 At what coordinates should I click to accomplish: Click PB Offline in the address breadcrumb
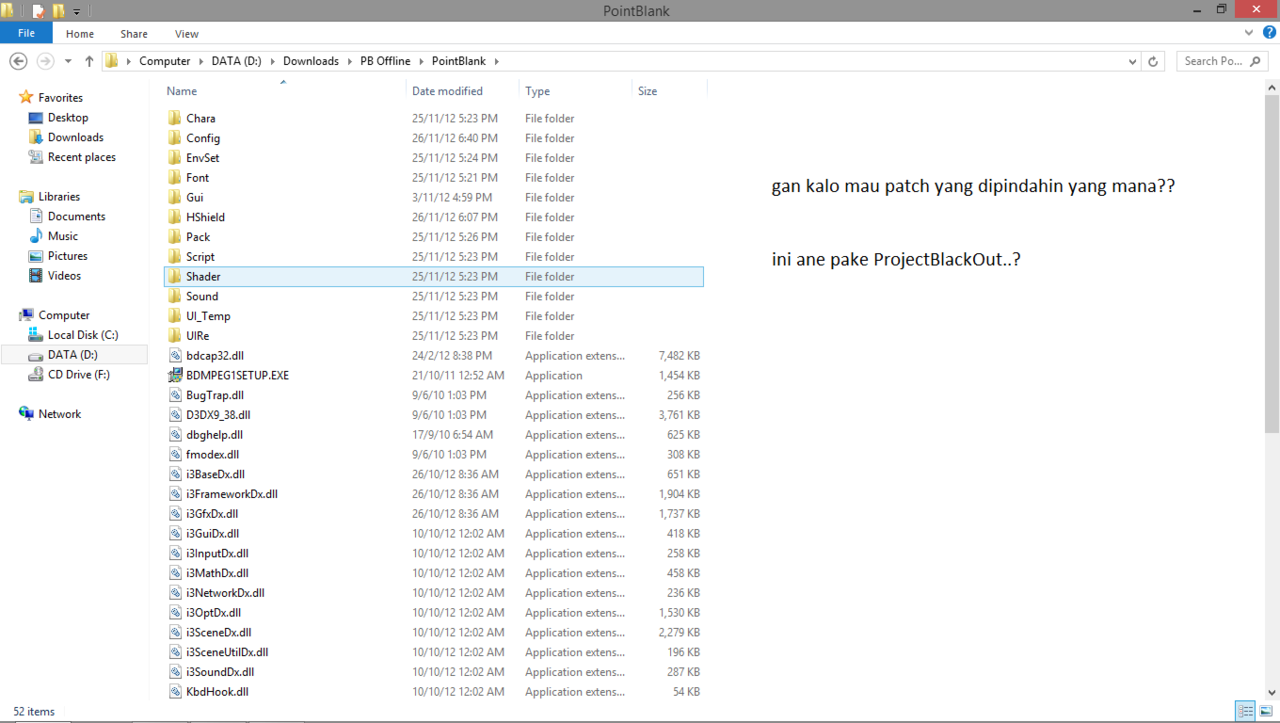[x=385, y=61]
